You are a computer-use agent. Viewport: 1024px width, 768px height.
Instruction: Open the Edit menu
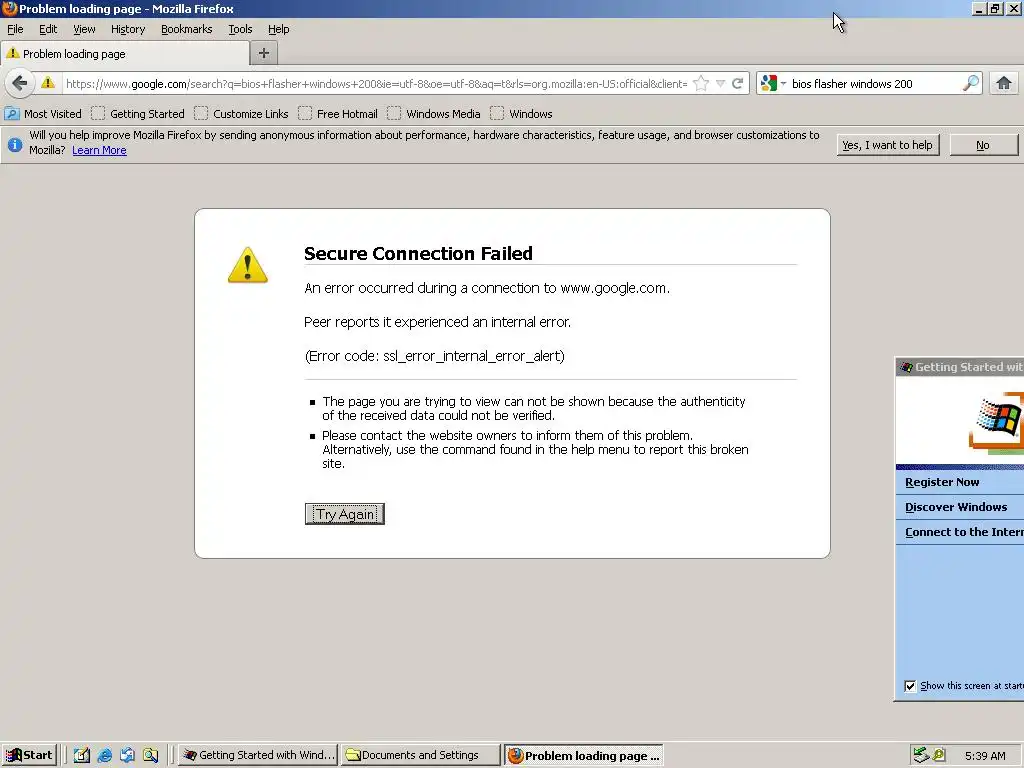click(48, 29)
